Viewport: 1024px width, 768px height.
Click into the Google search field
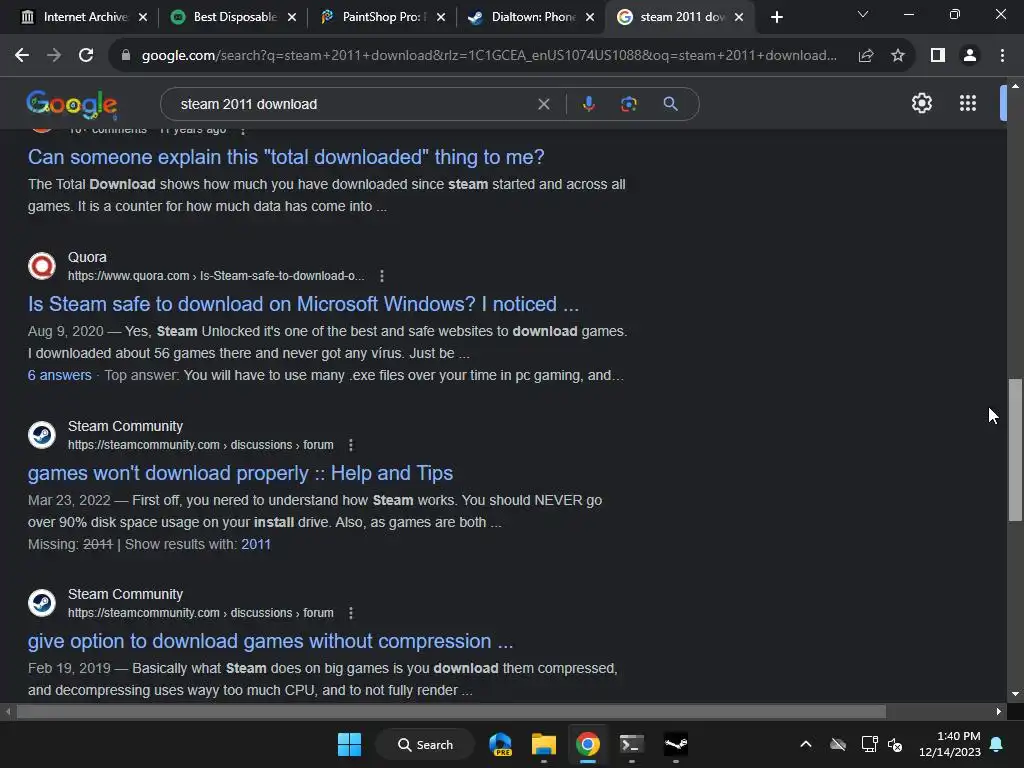click(353, 104)
